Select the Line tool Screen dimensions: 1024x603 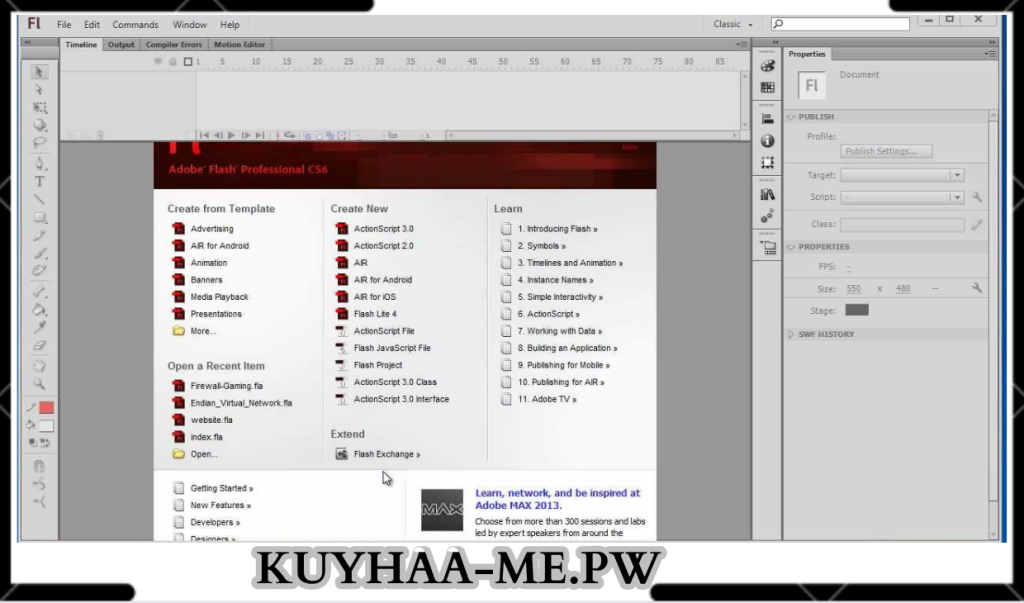tap(39, 199)
